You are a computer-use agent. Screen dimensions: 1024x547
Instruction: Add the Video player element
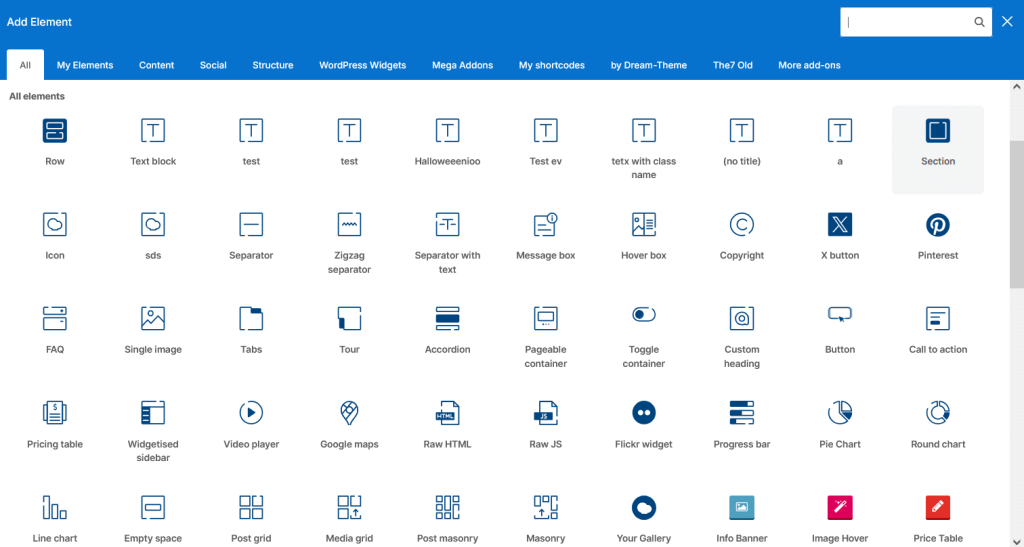coord(251,425)
